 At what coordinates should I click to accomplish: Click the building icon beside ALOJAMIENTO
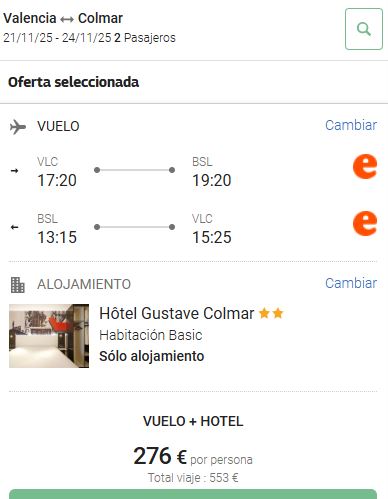[x=18, y=285]
